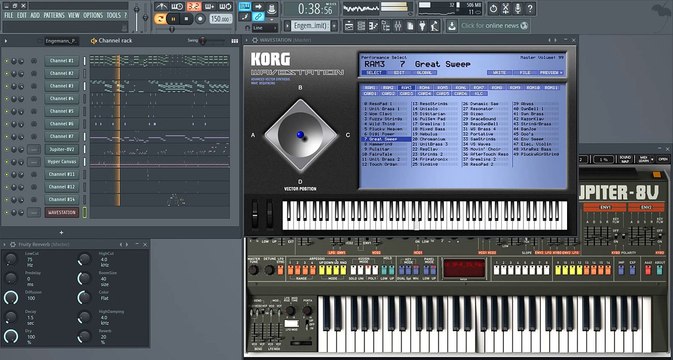Click the arrow step icon in the toolbar
The width and height of the screenshot is (673, 360).
coord(258,6)
